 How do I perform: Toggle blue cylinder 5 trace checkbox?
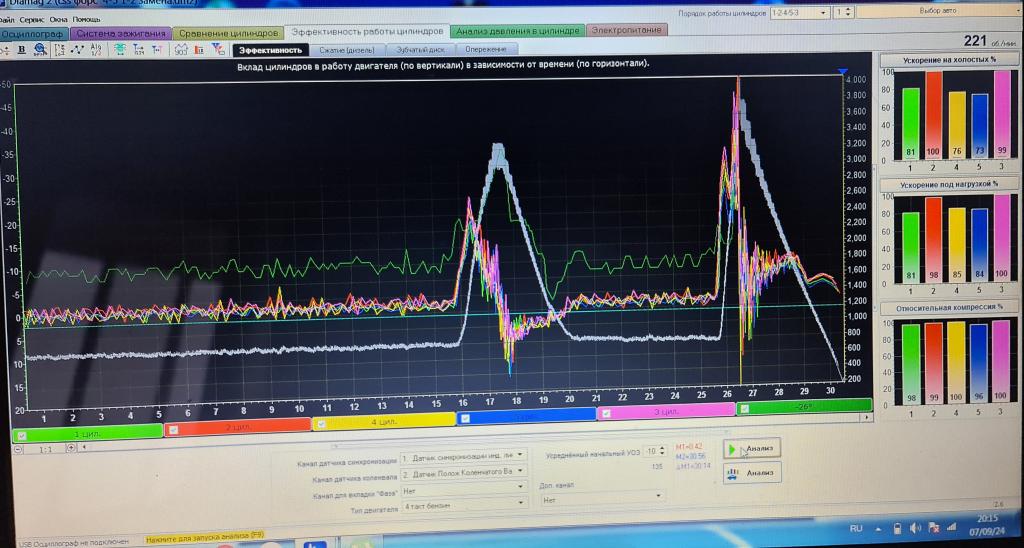466,418
